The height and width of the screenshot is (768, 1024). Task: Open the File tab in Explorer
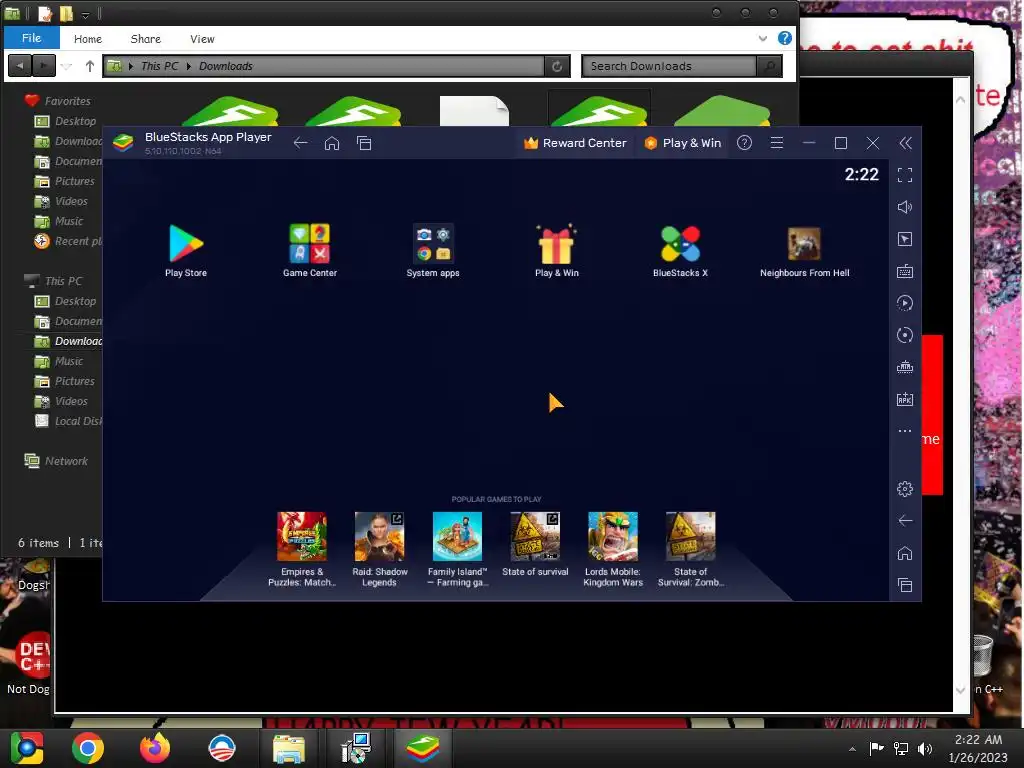pos(31,38)
